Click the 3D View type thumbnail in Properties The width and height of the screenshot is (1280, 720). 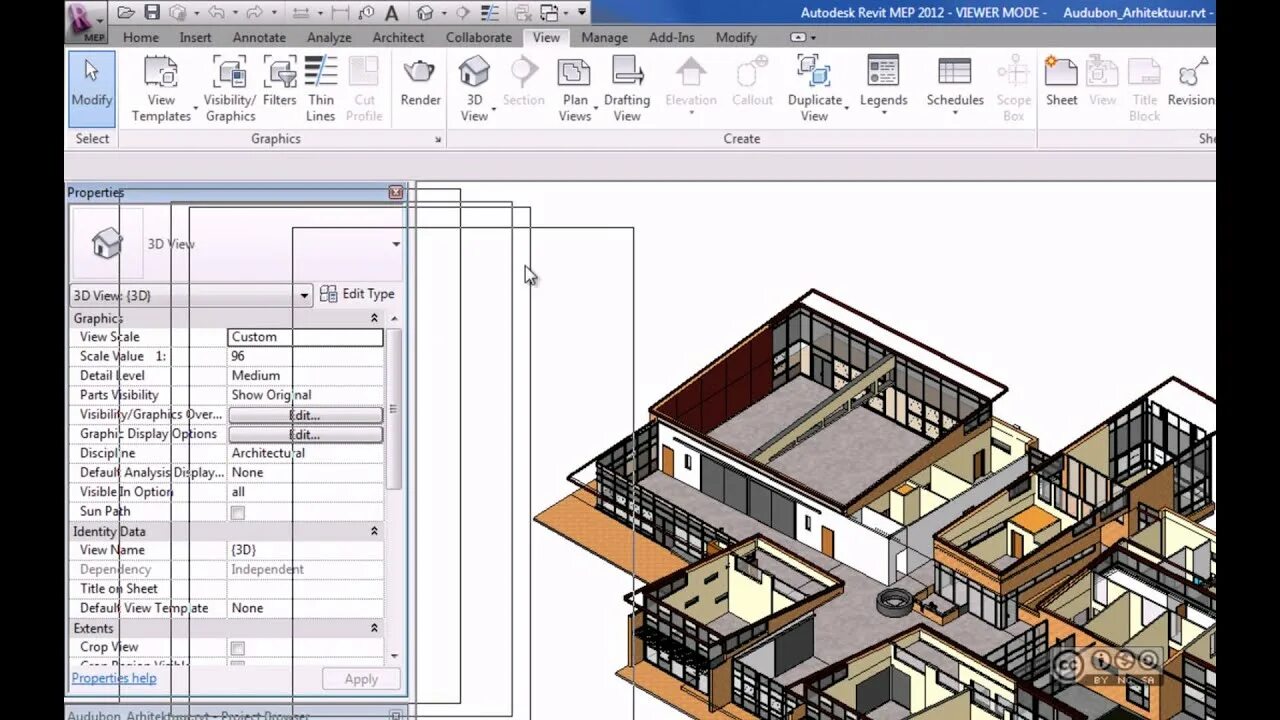[107, 243]
